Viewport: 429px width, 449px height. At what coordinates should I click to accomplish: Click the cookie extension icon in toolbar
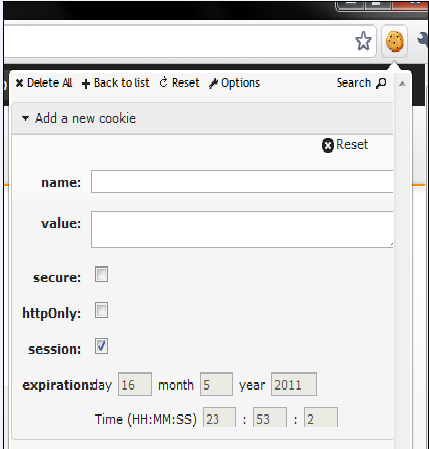point(395,41)
